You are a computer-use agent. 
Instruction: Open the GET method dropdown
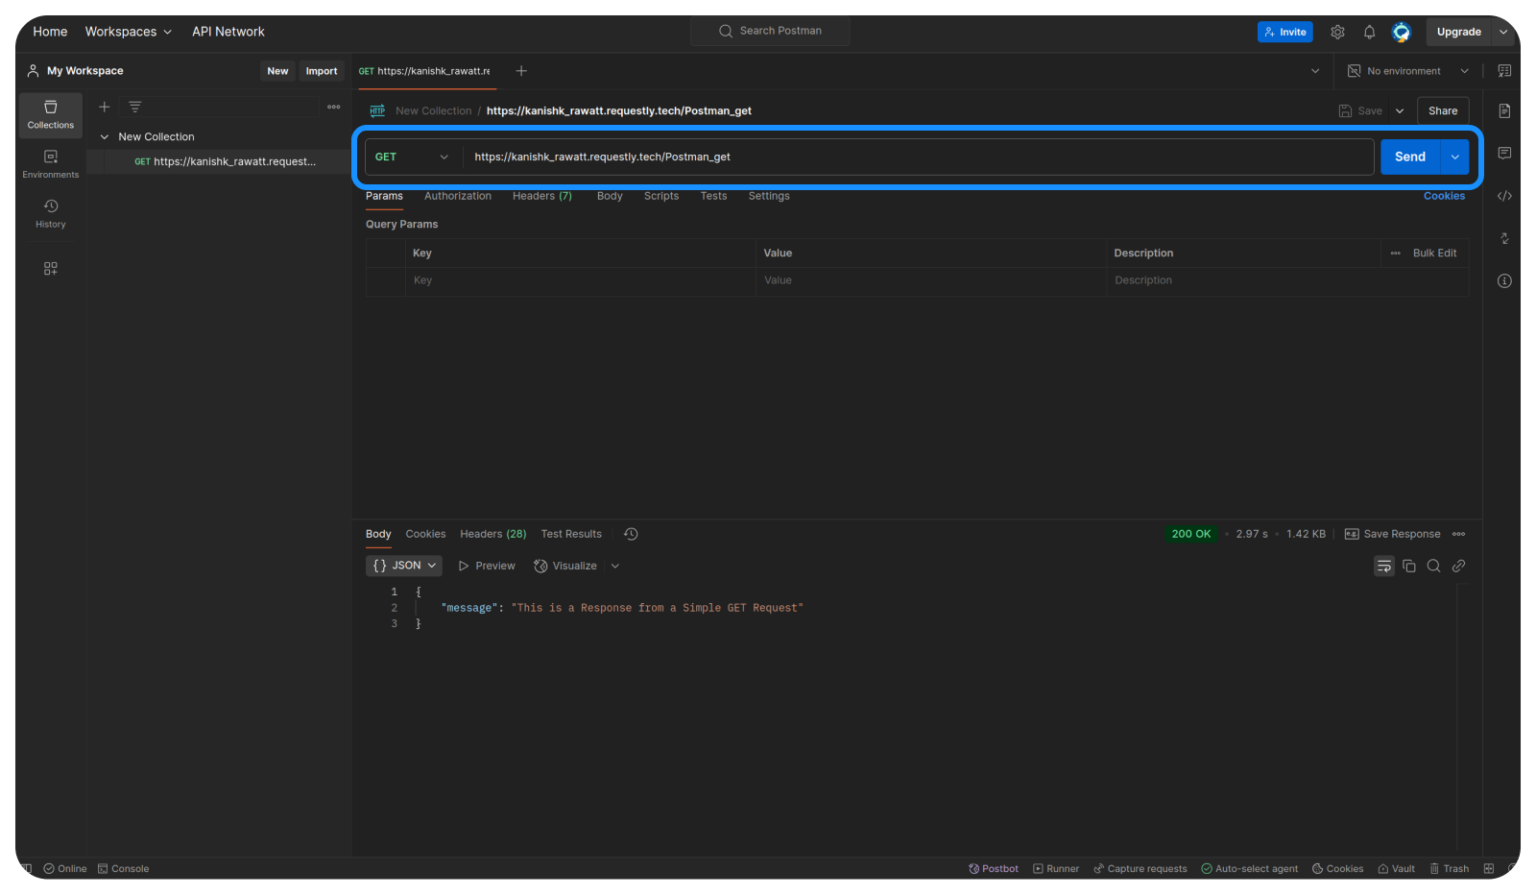click(x=411, y=156)
